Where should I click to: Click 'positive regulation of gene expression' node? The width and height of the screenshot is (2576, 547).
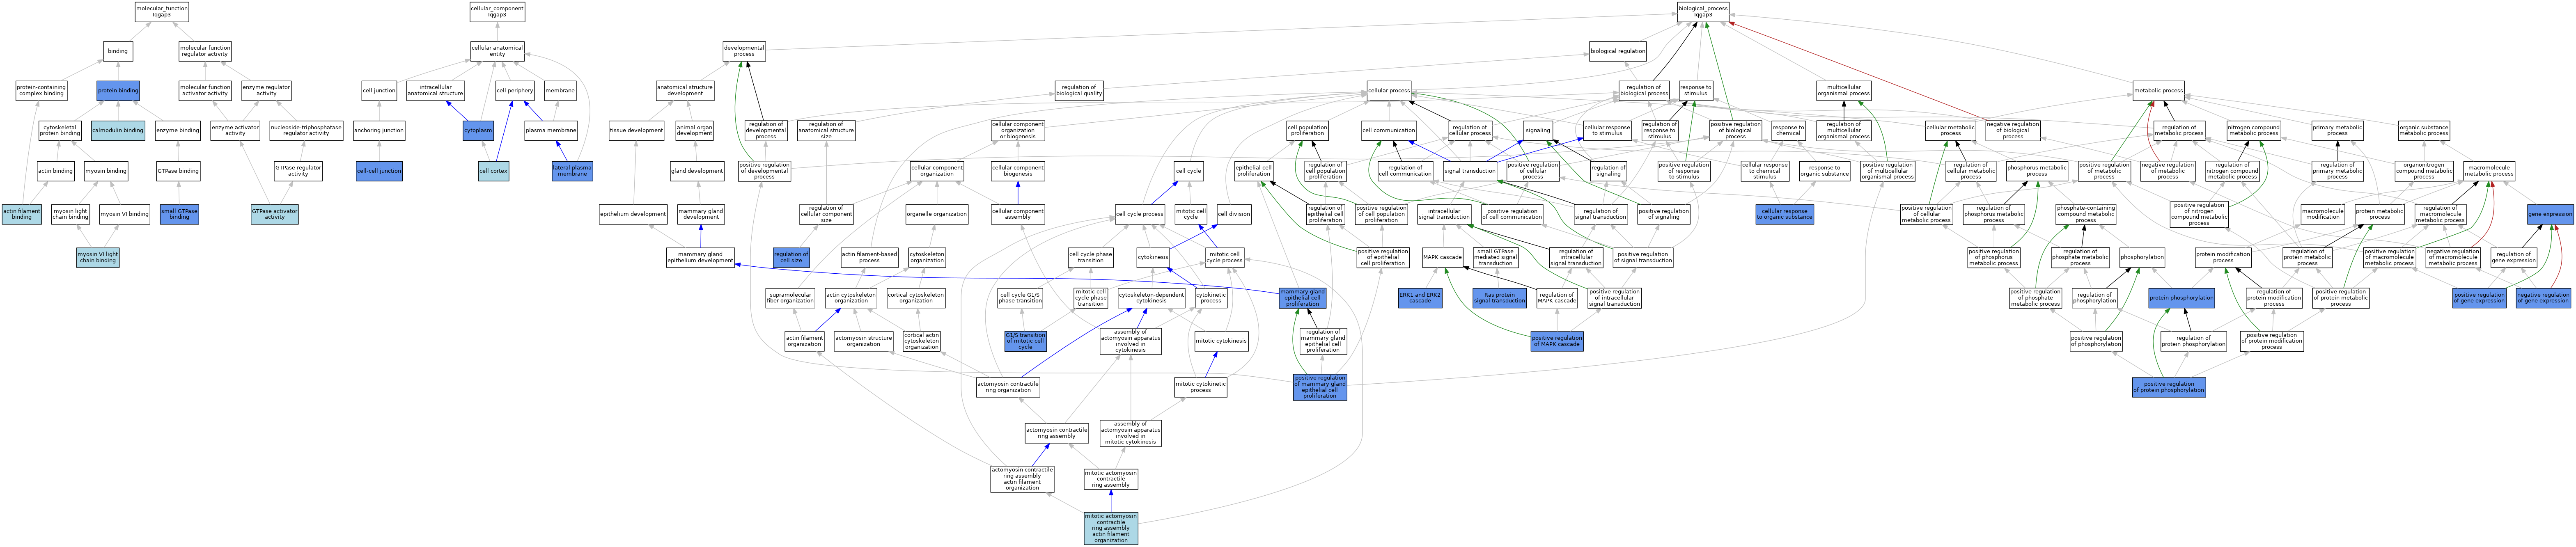coord(2480,298)
